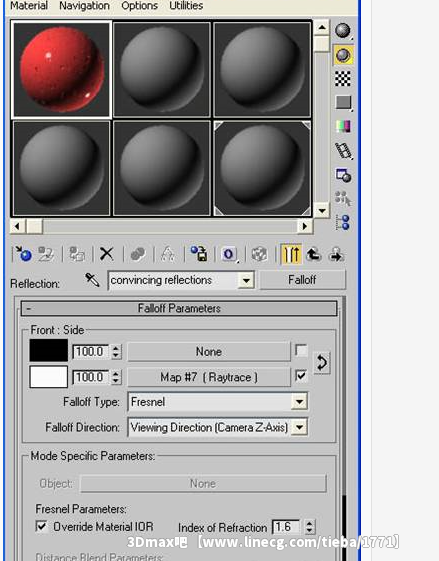Screen dimensions: 439x561
Task: Select the gray sample slot with white corners
Action: pos(262,168)
